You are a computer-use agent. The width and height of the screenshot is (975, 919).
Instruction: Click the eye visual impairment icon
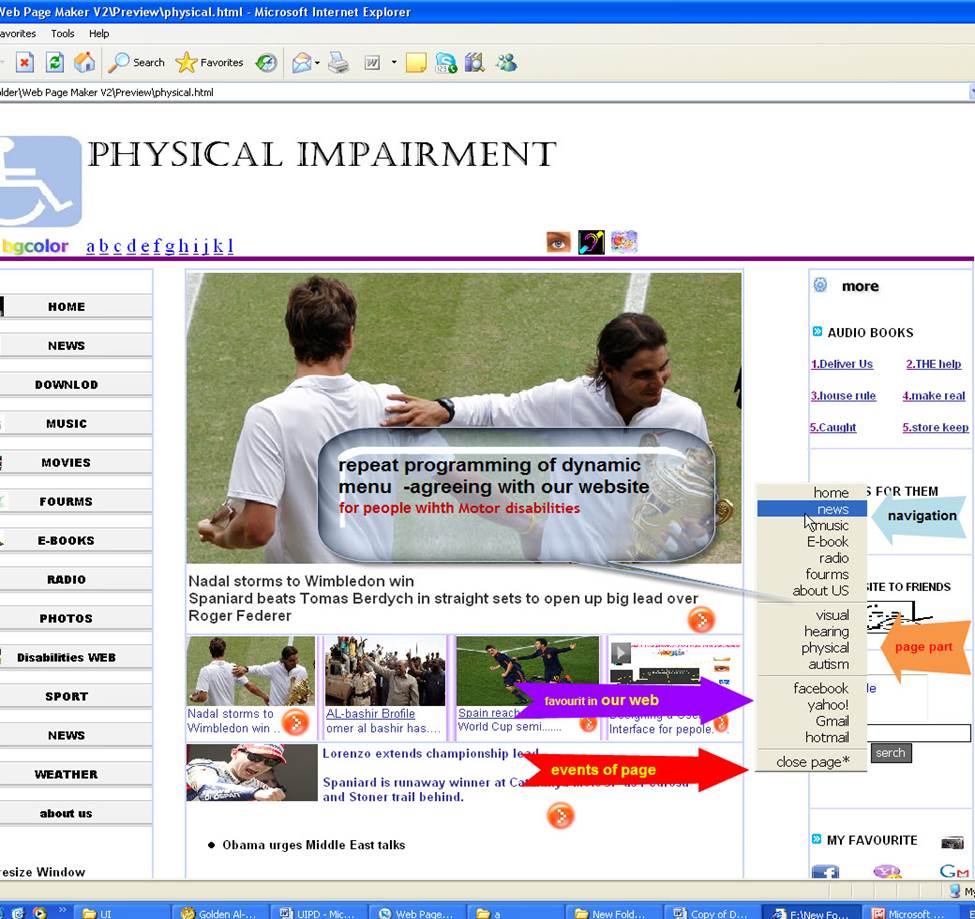(x=559, y=242)
